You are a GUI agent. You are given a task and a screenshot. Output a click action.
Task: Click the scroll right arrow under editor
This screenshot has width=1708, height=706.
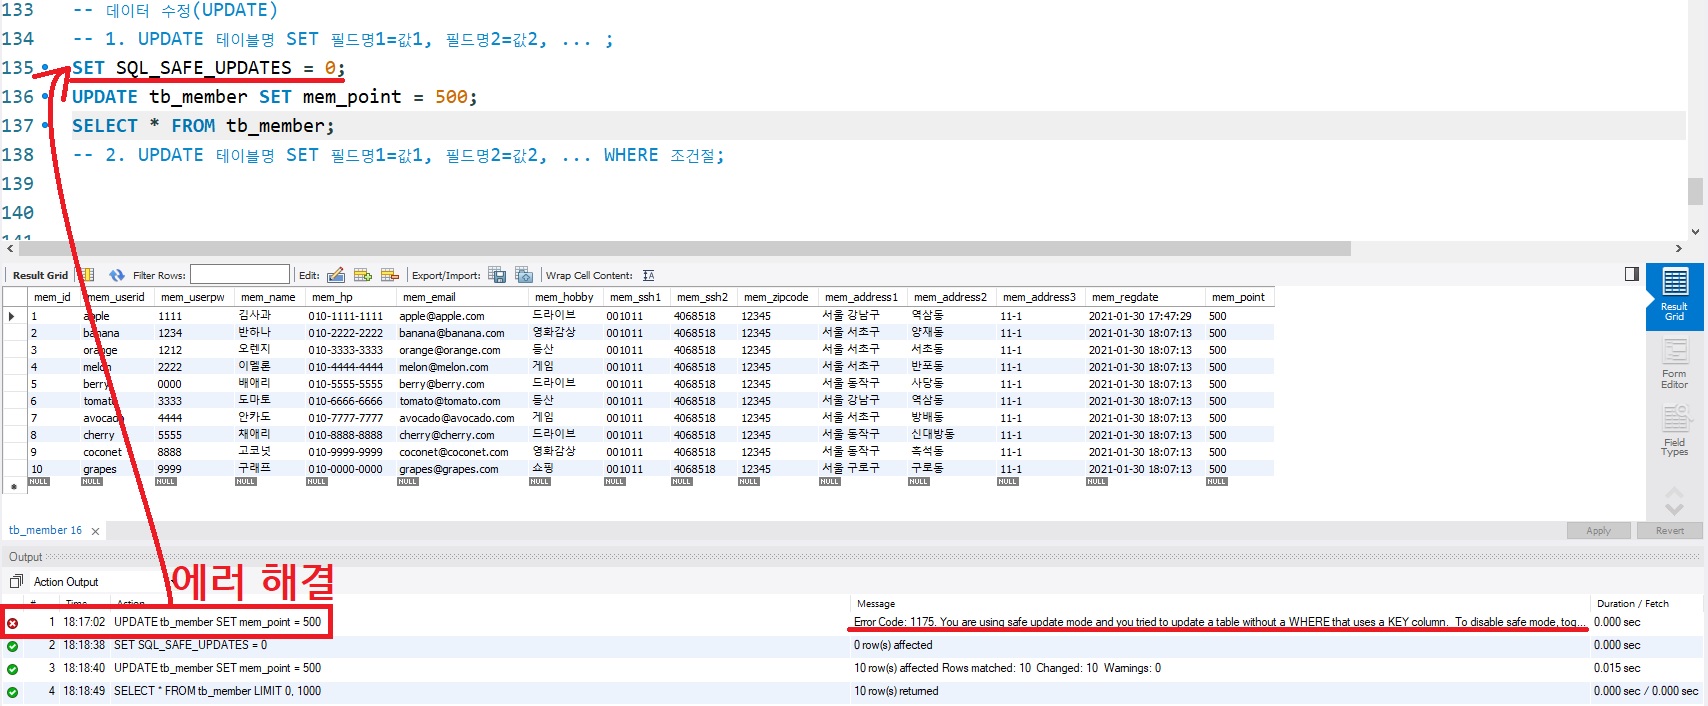(1678, 248)
